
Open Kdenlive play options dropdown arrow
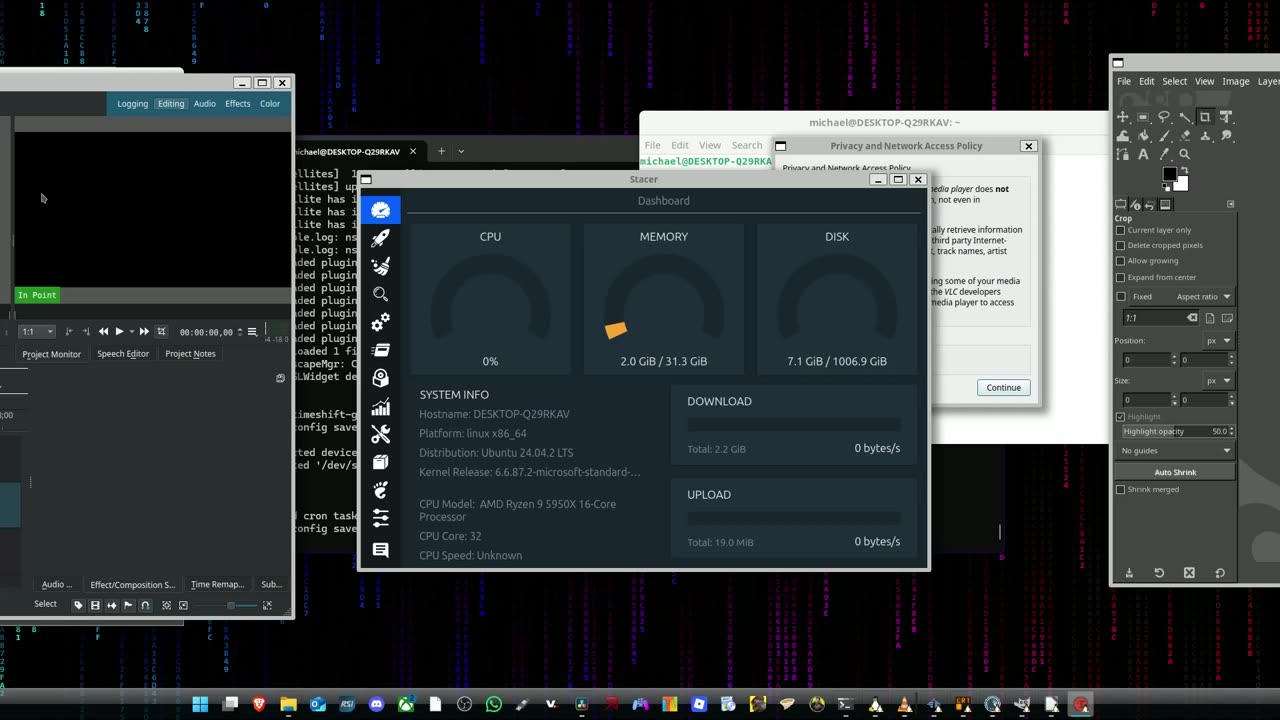click(x=132, y=331)
